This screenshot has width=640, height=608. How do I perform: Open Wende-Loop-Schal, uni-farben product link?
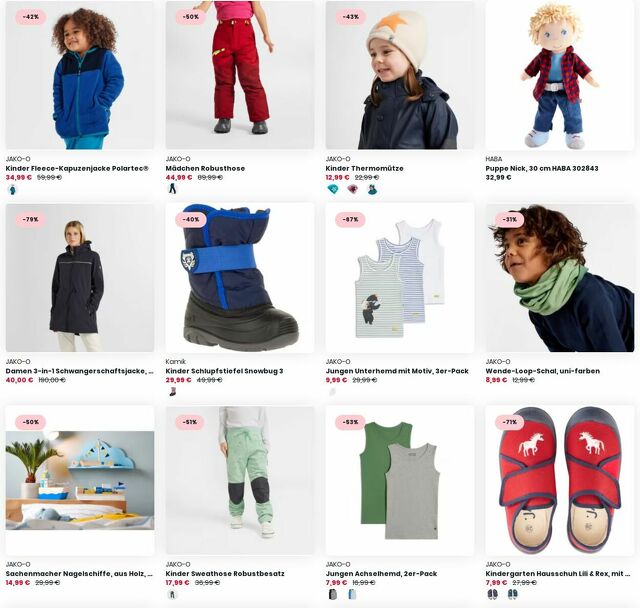(542, 371)
